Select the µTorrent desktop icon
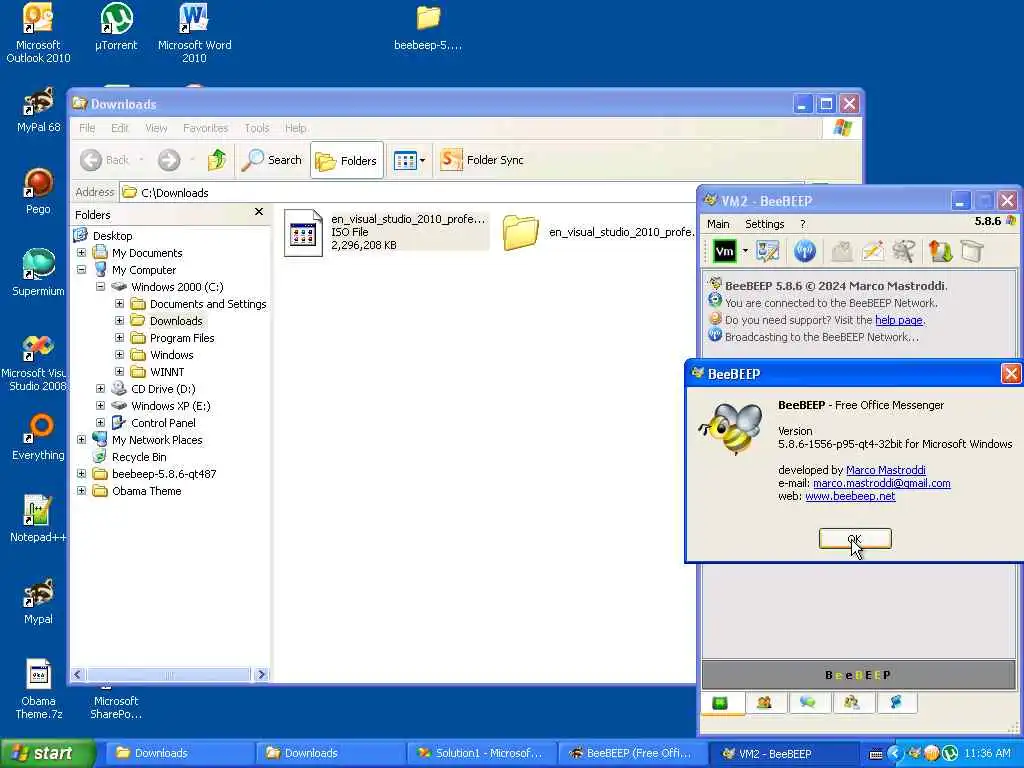Viewport: 1024px width, 768px height. pos(116,27)
